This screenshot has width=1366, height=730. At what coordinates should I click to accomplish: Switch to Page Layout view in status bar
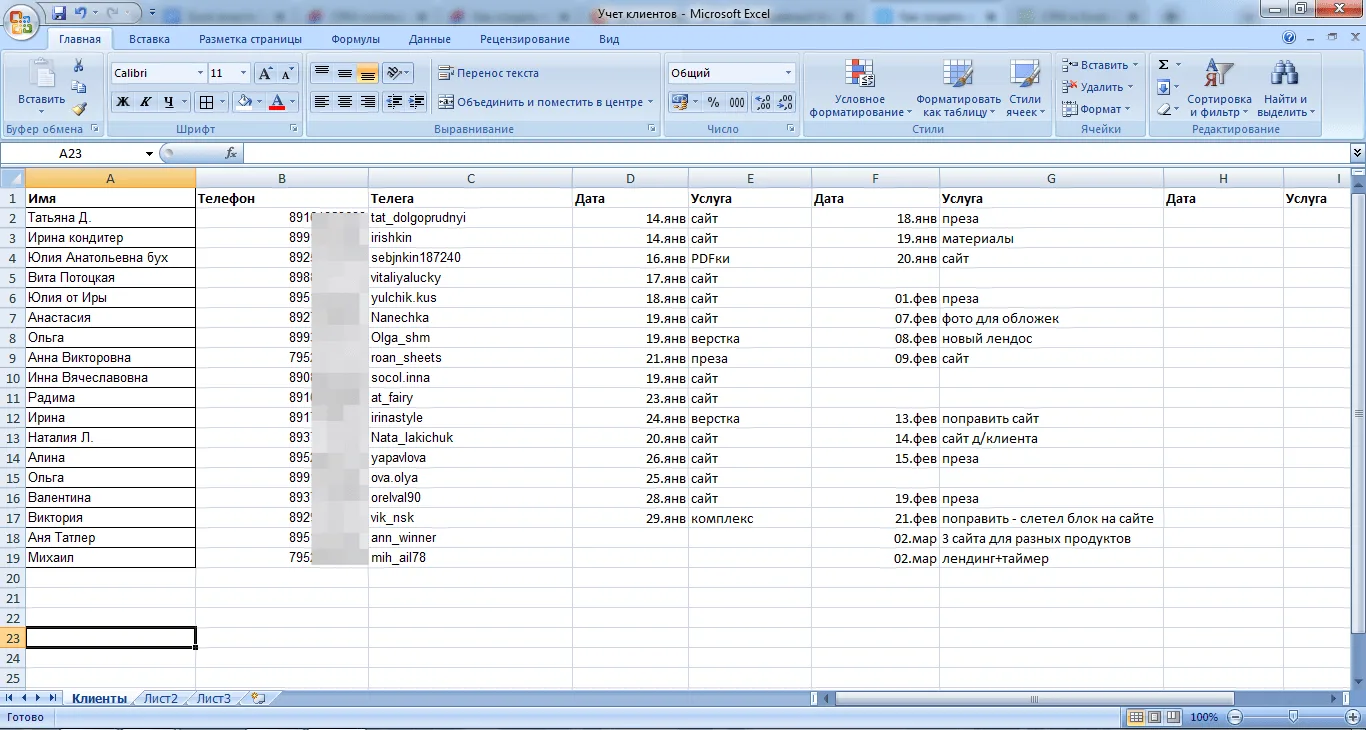tap(1154, 717)
